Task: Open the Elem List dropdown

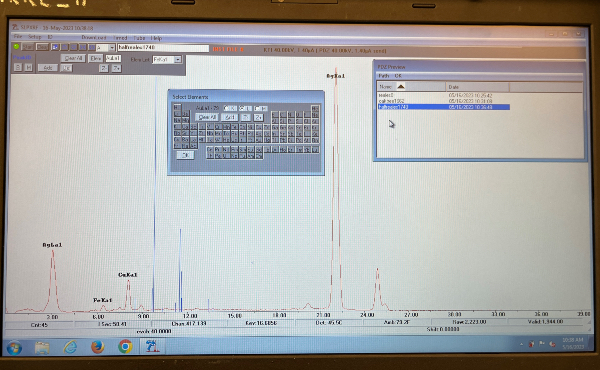Action: tap(178, 59)
